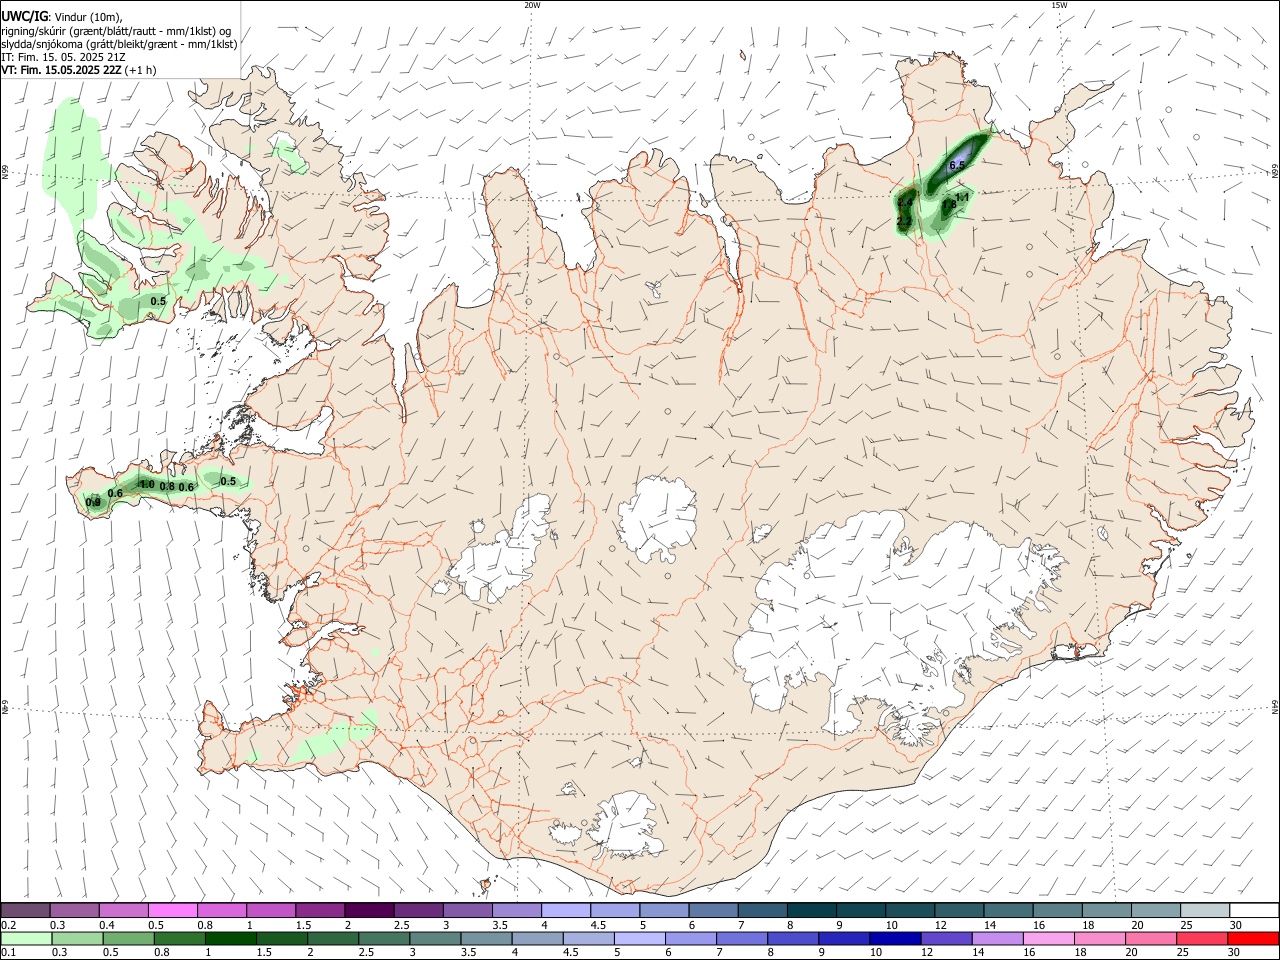
Task: Select the 1.1 value near the northeast rain cell
Action: [x=962, y=198]
